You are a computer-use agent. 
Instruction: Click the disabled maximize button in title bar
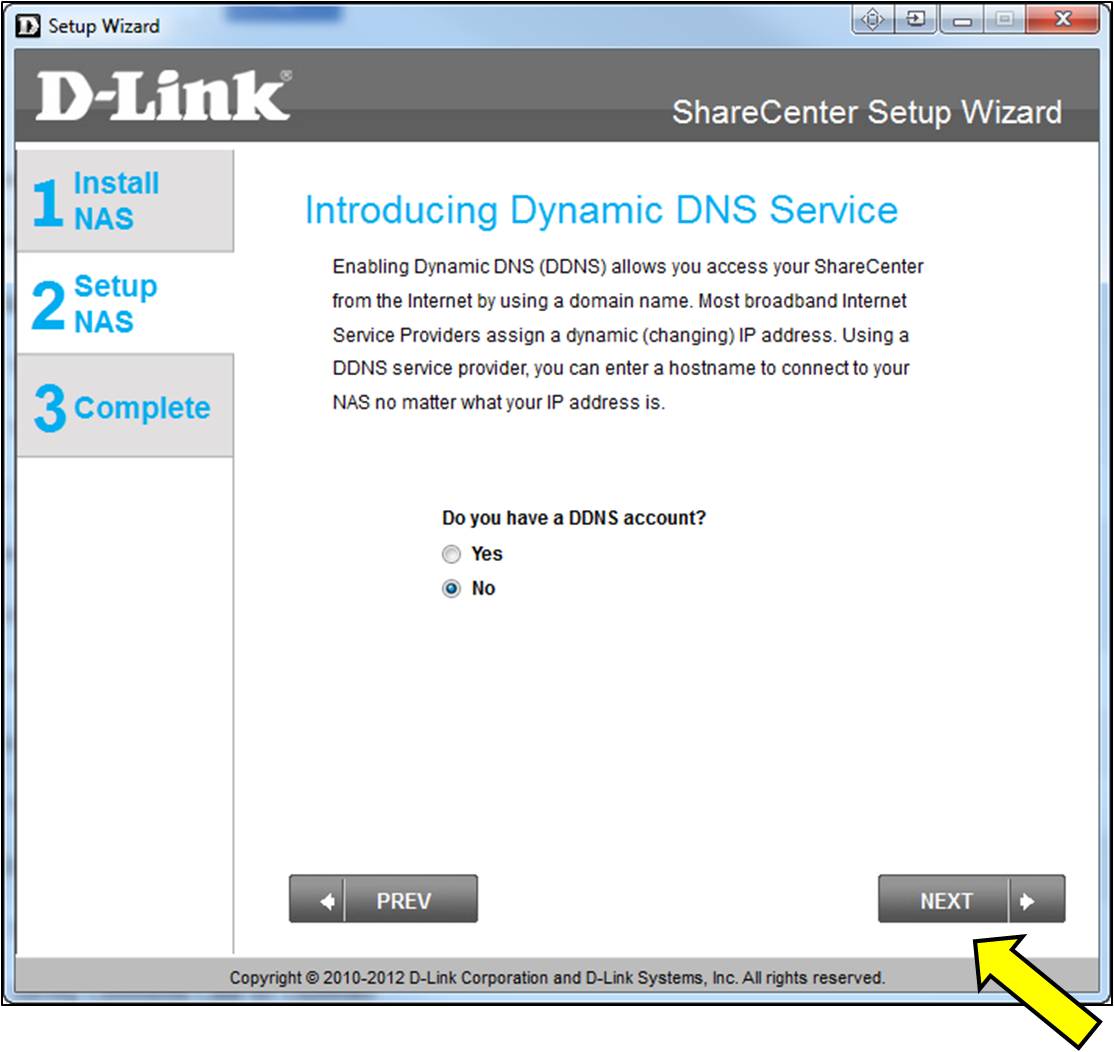point(1004,20)
